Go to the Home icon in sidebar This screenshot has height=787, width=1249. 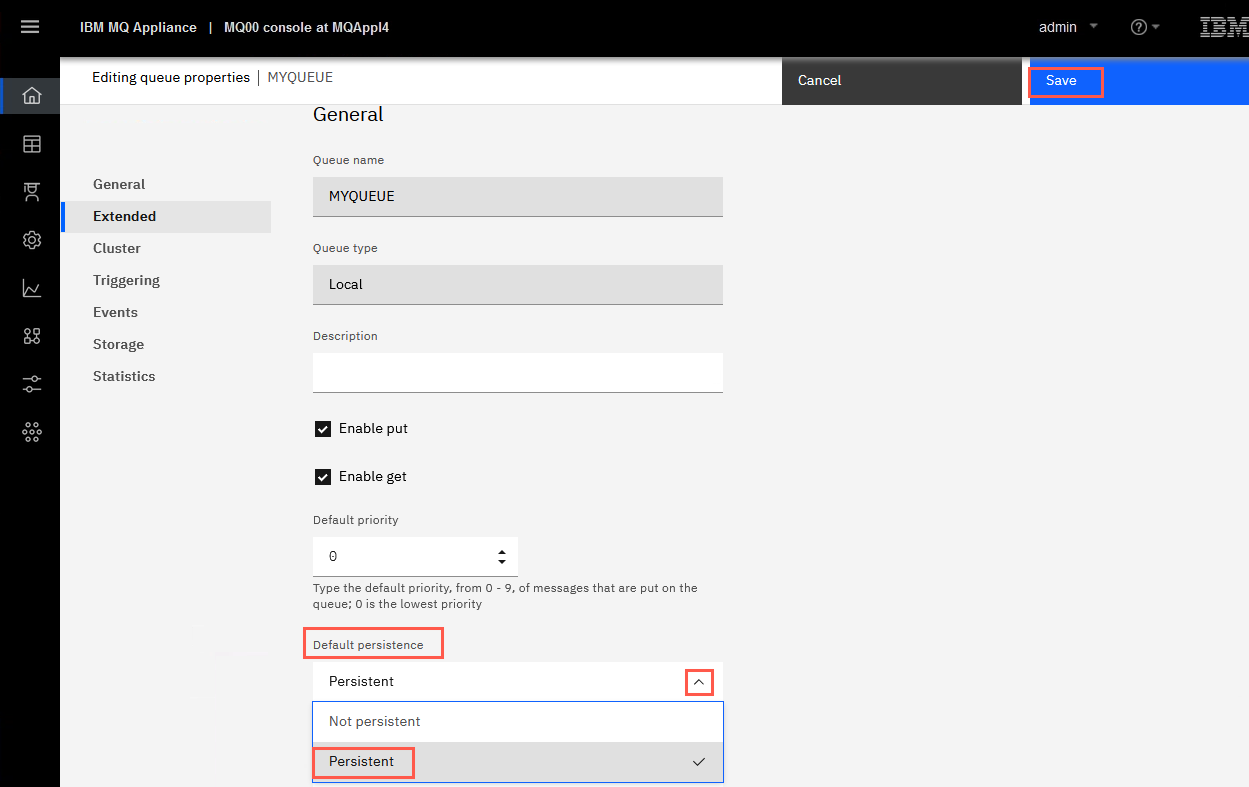tap(31, 96)
